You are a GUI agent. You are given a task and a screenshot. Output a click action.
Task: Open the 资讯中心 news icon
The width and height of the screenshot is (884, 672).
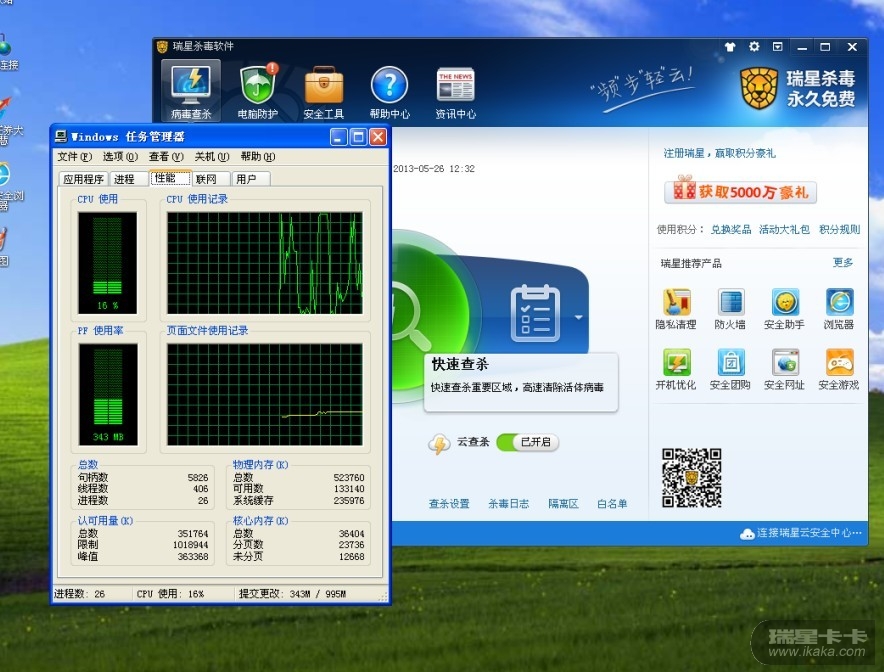(x=456, y=91)
